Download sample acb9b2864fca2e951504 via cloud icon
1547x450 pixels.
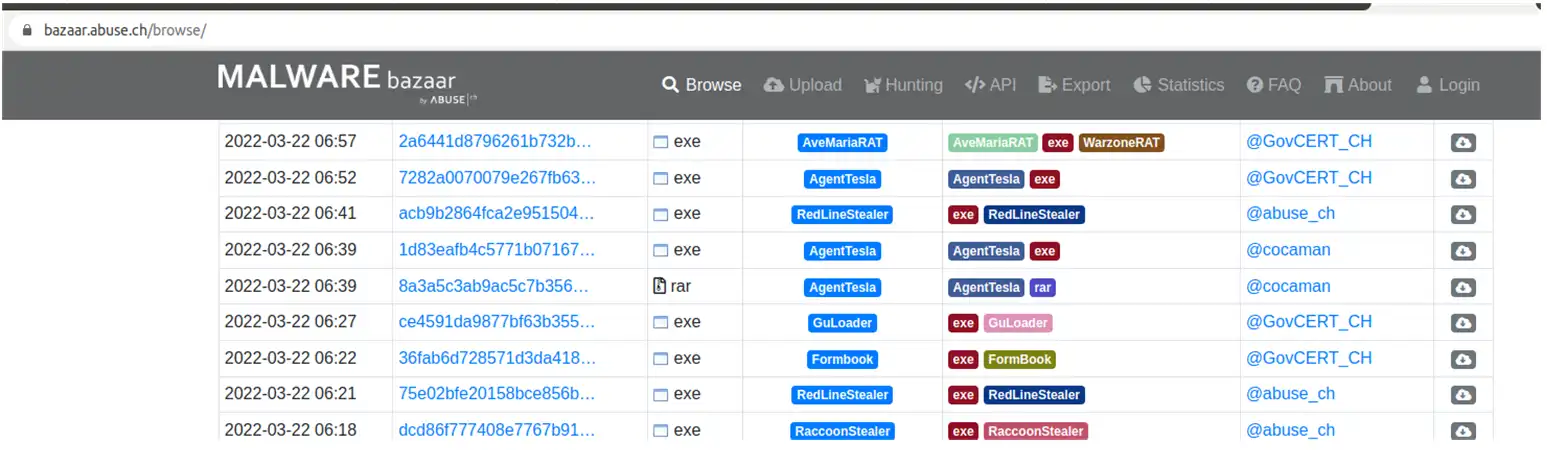(x=1463, y=215)
